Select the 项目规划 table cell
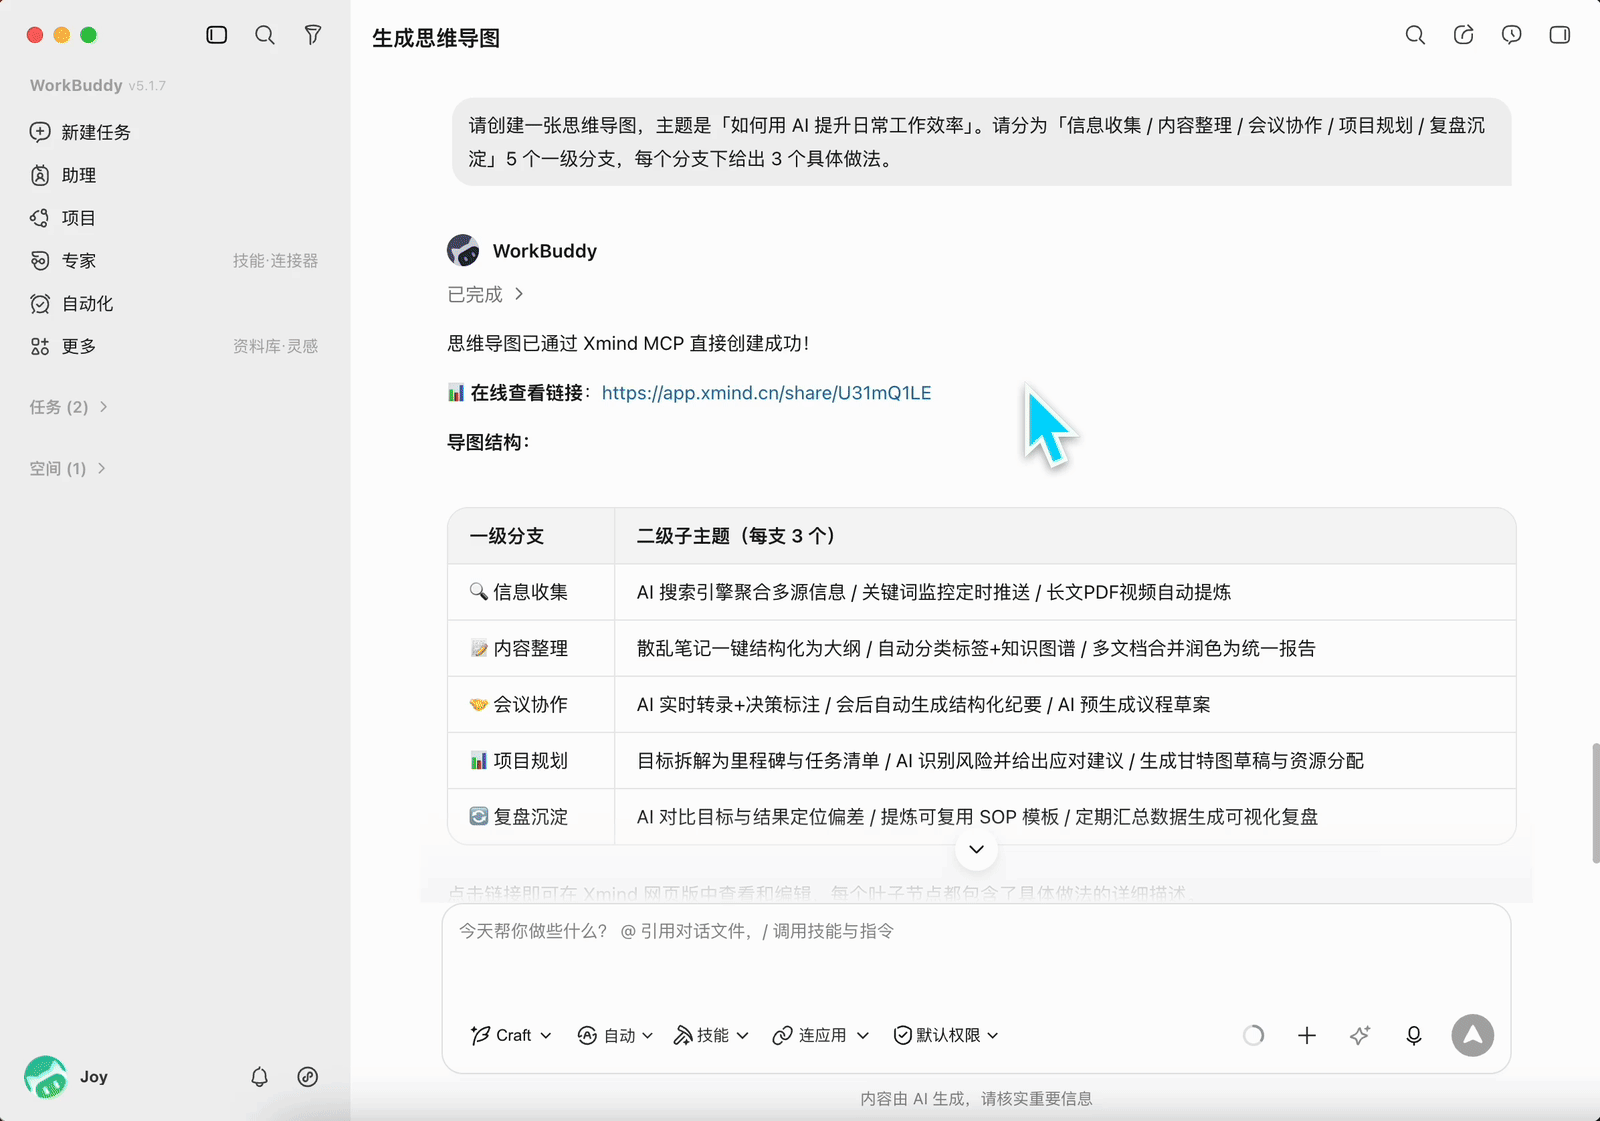Viewport: 1600px width, 1121px height. pyautogui.click(x=531, y=760)
